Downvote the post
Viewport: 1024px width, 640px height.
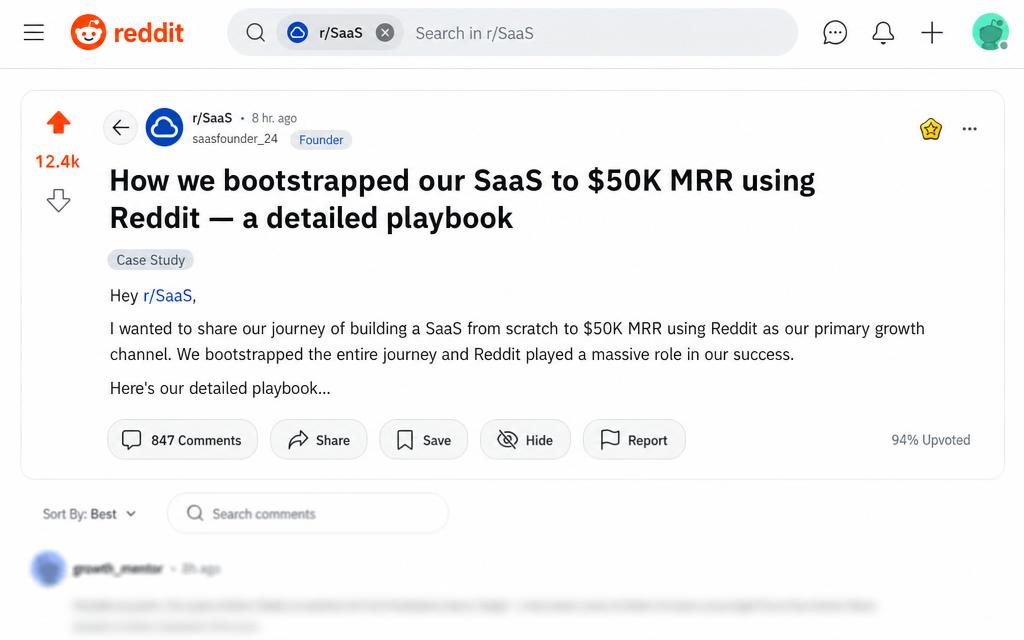click(59, 200)
